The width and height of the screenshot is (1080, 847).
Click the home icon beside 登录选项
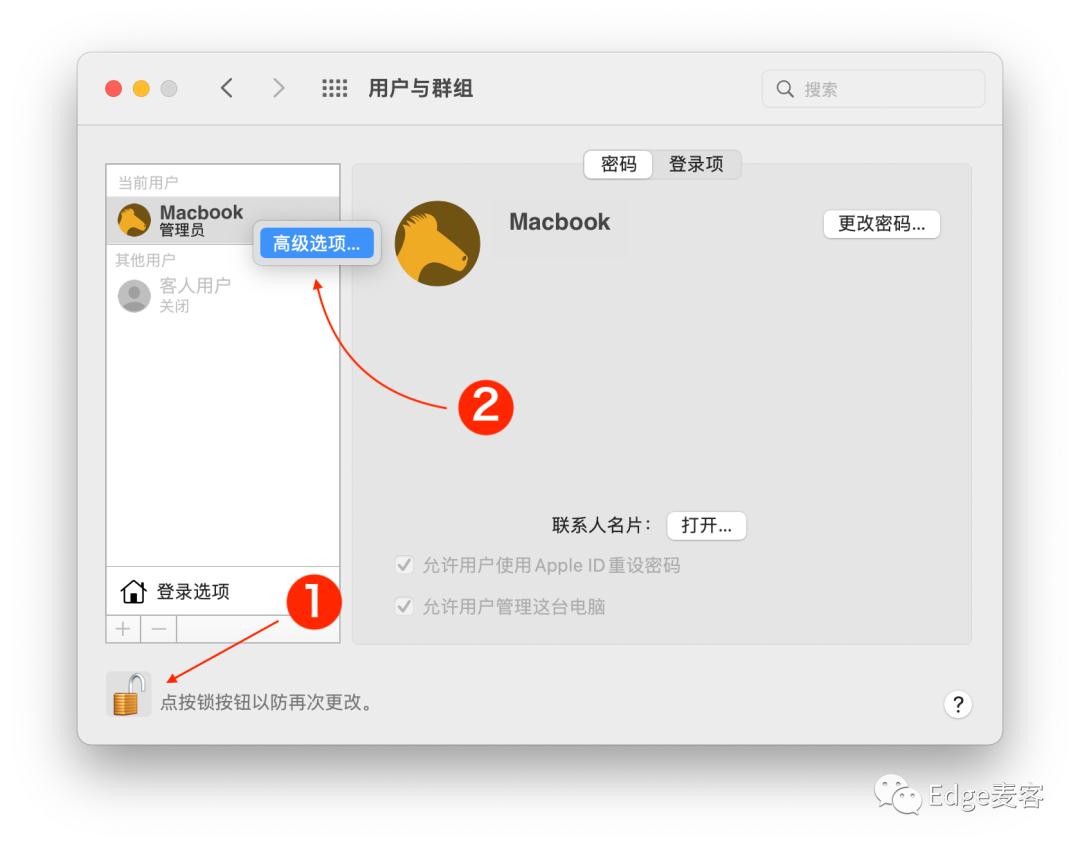click(x=132, y=591)
